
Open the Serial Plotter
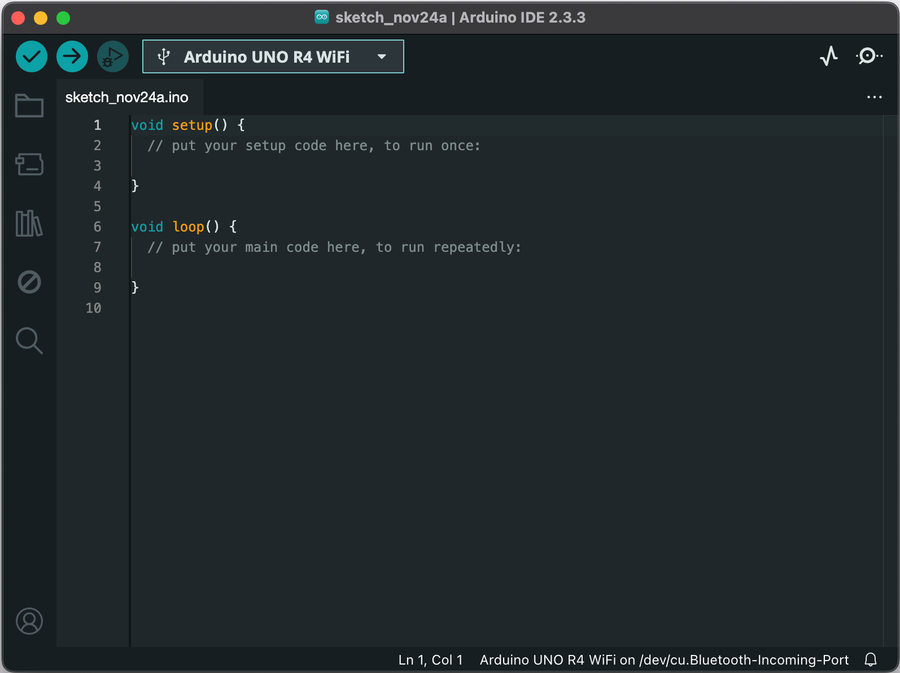click(x=828, y=56)
